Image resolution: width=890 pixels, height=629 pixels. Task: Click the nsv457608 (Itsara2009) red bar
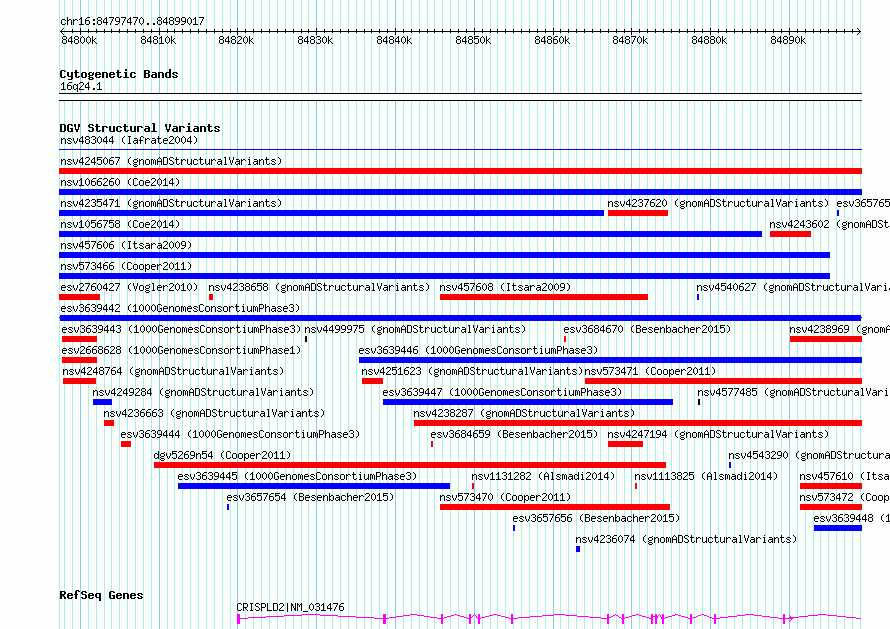click(x=544, y=297)
